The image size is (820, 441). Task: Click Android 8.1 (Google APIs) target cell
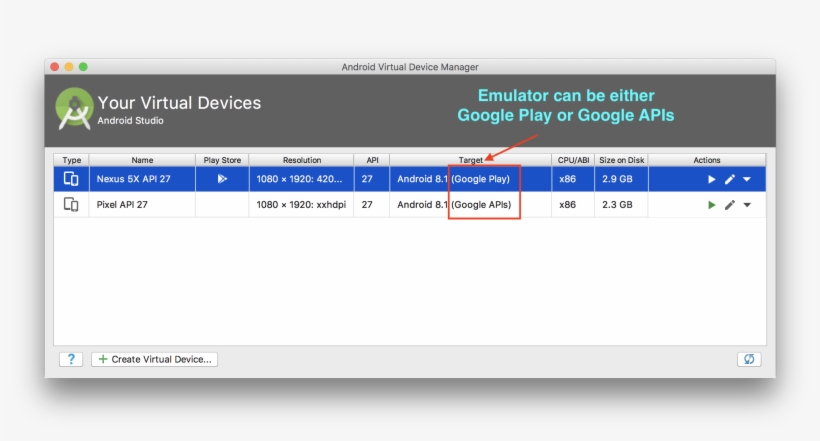click(471, 205)
